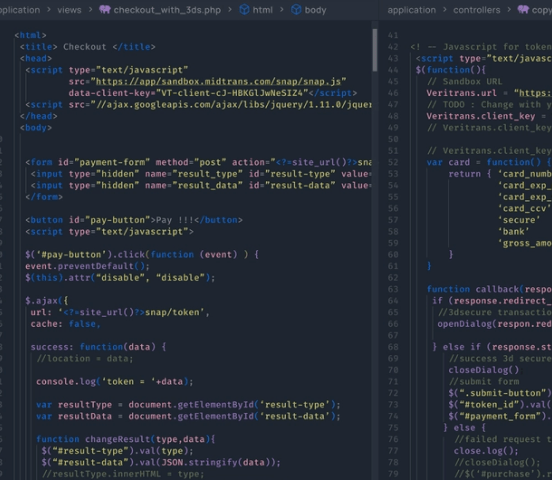
Task: Click the //submit form comment
Action: pos(484,382)
